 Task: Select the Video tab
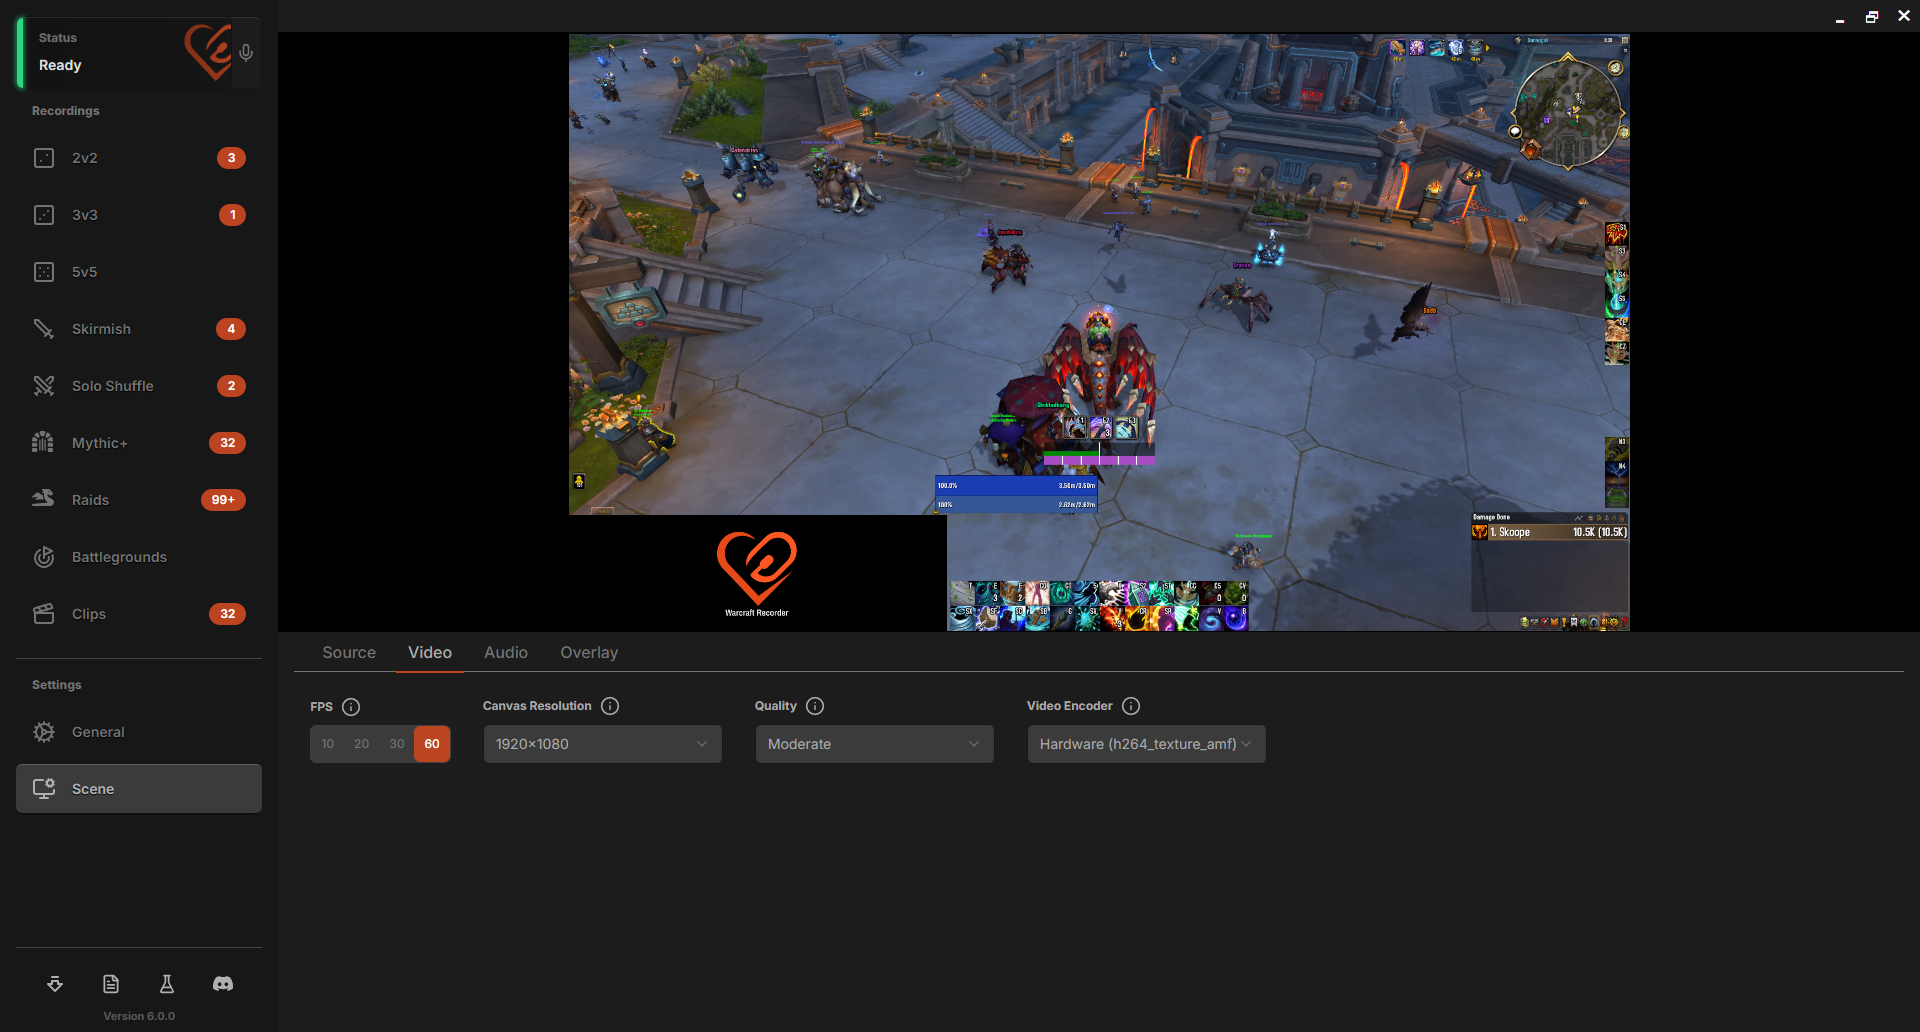430,652
